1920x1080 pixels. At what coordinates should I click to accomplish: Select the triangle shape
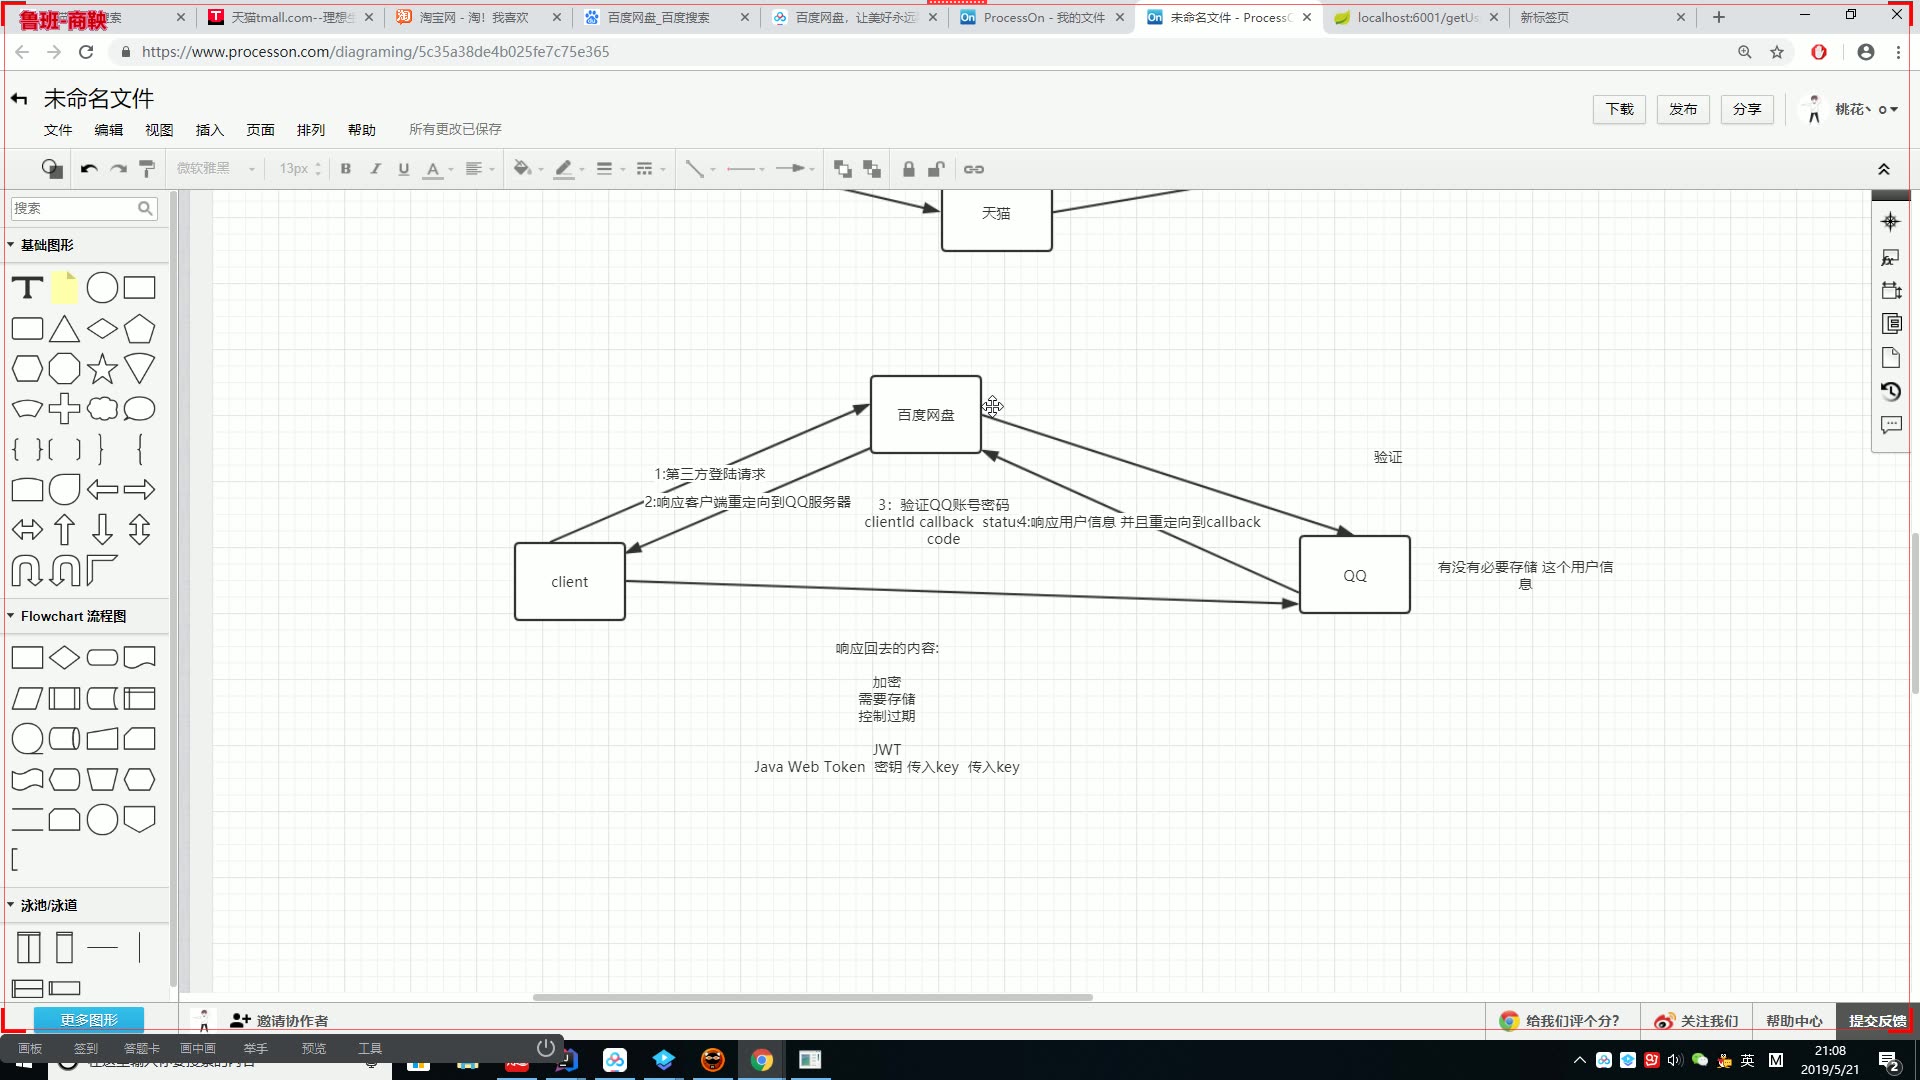64,329
